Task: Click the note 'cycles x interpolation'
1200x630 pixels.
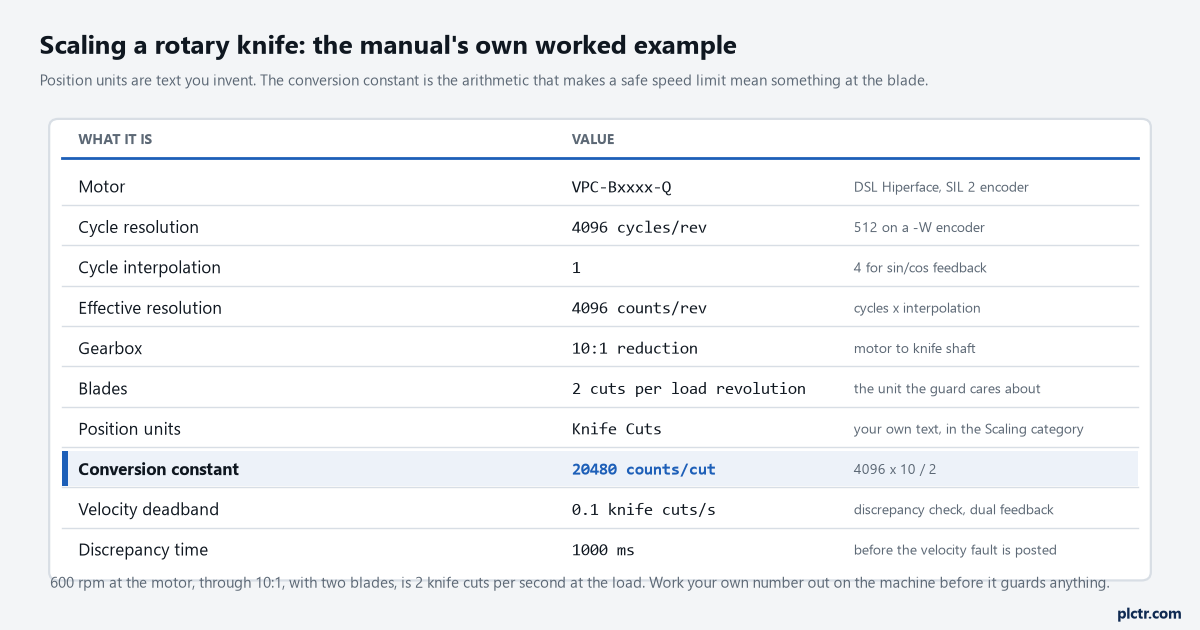Action: tap(917, 308)
